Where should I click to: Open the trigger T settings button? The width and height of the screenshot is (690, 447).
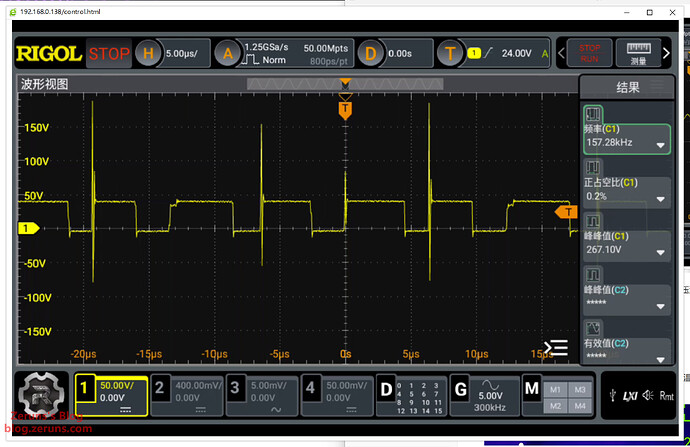coord(450,53)
